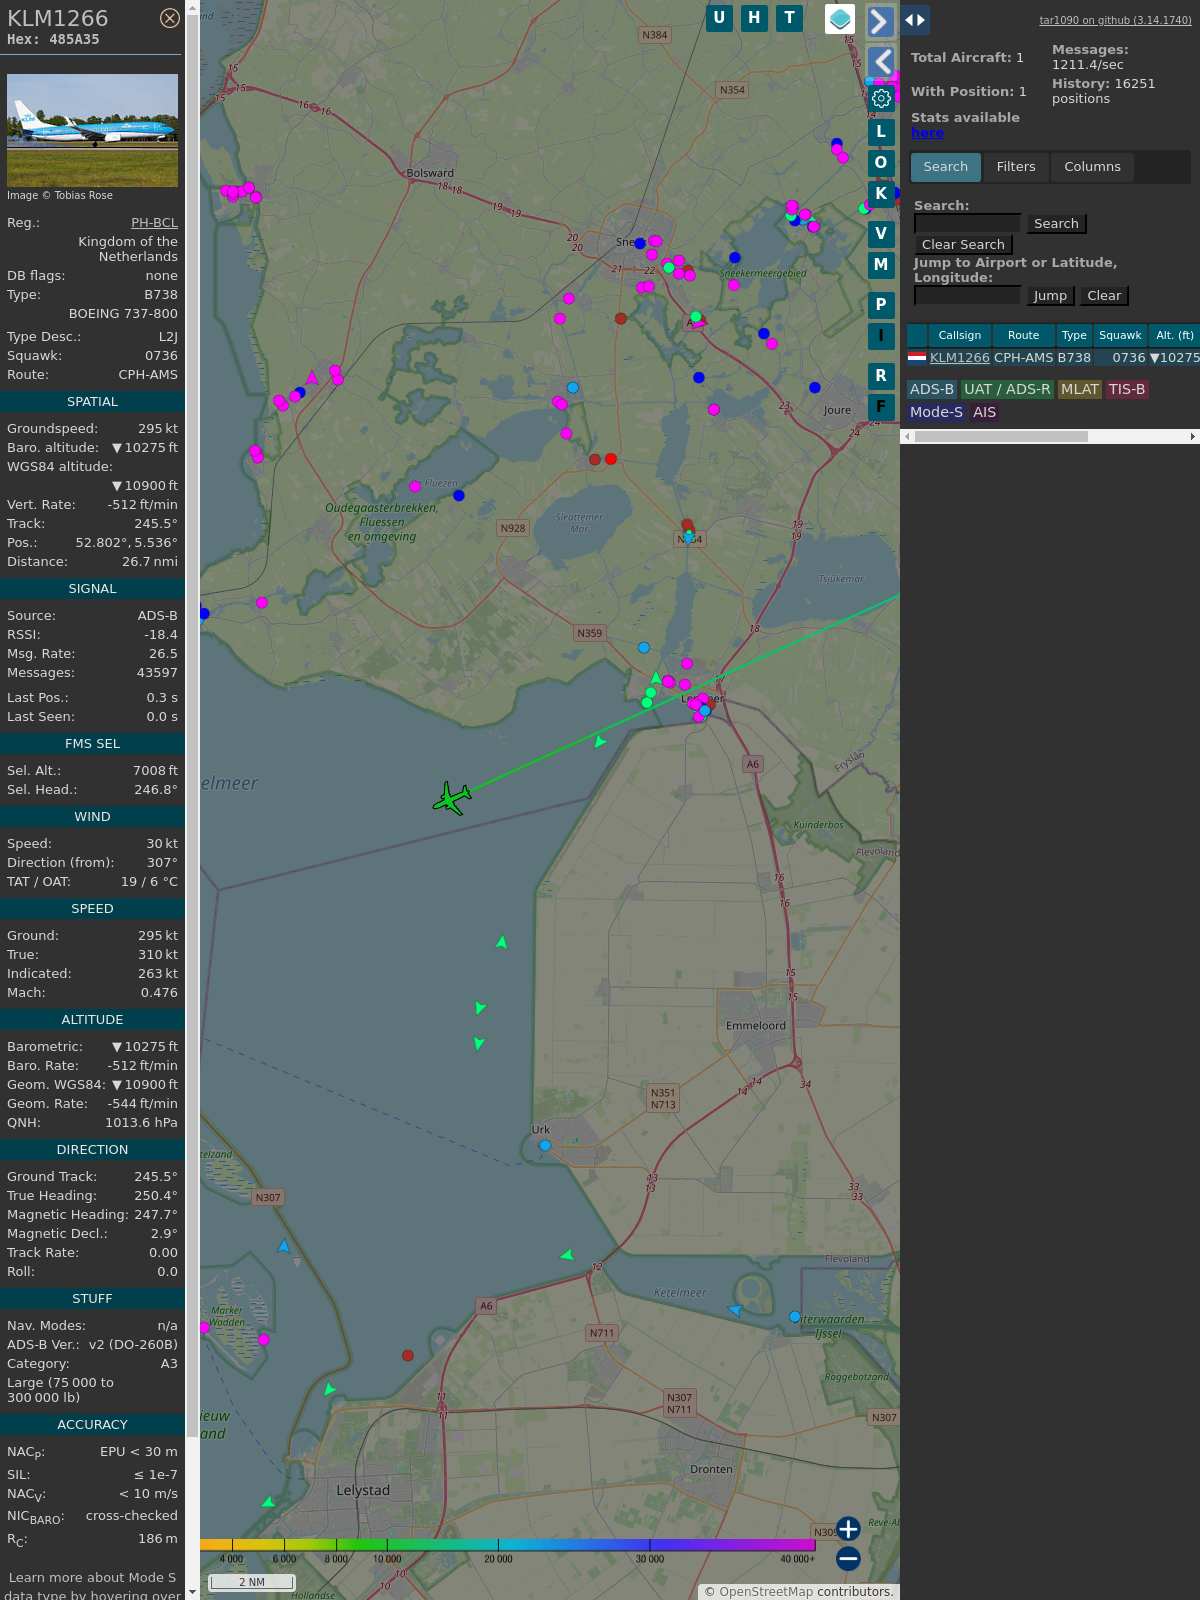Click the I map button

(x=881, y=336)
